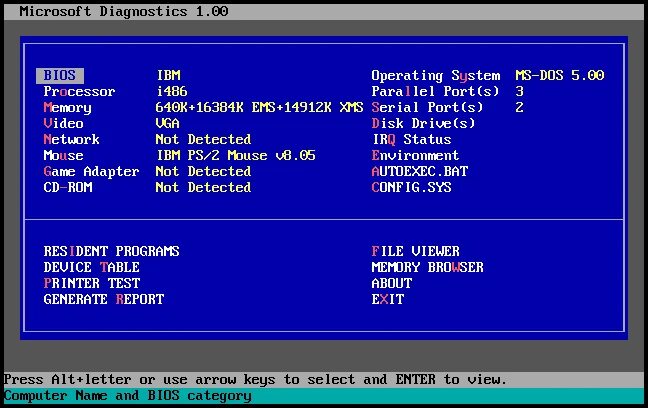The width and height of the screenshot is (648, 408).
Task: Click the IBM PS/2 Mouse v8.05 value
Action: (x=236, y=155)
